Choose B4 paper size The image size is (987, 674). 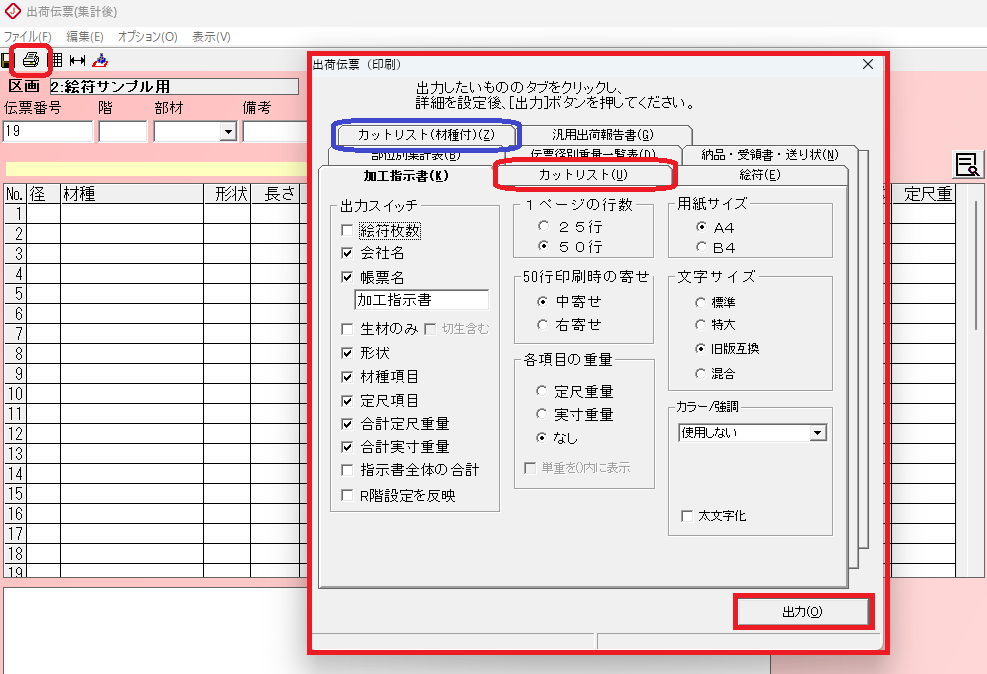(x=703, y=247)
